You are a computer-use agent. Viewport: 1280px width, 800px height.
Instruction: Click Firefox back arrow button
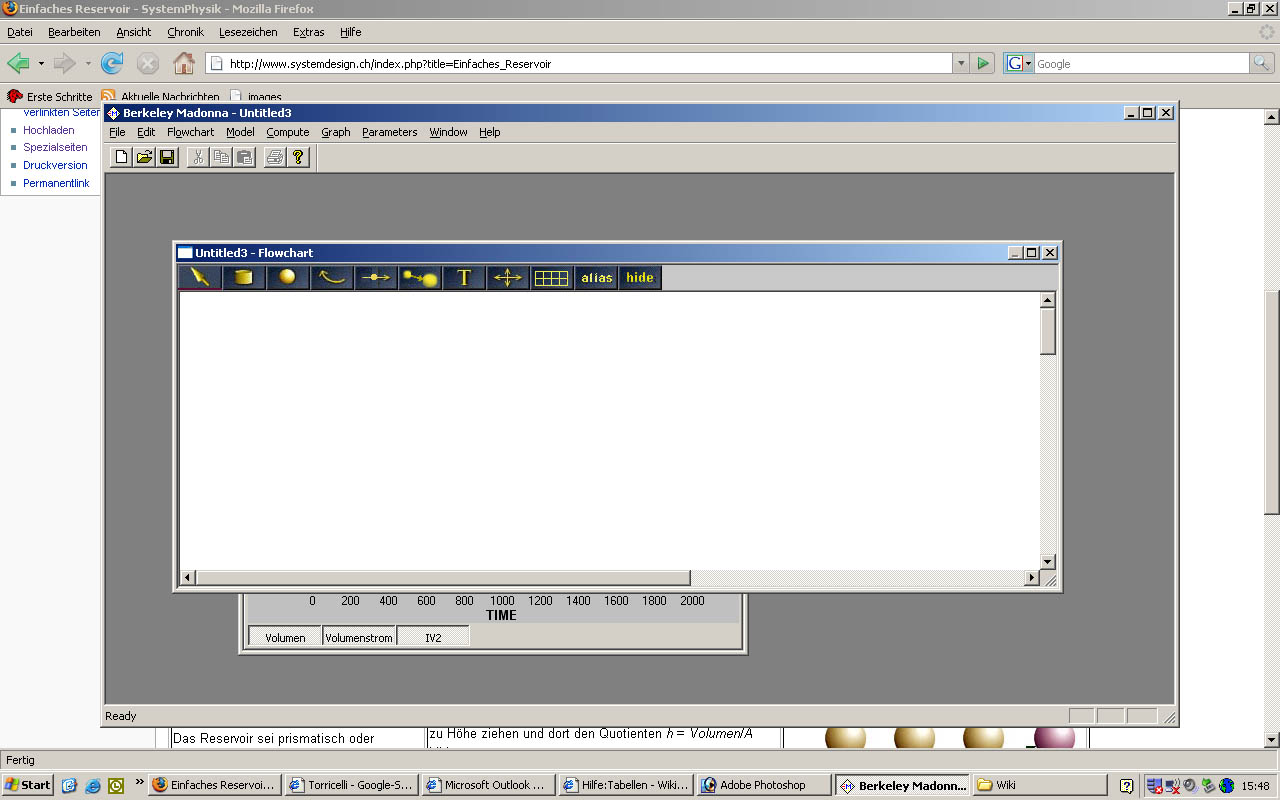click(x=19, y=63)
